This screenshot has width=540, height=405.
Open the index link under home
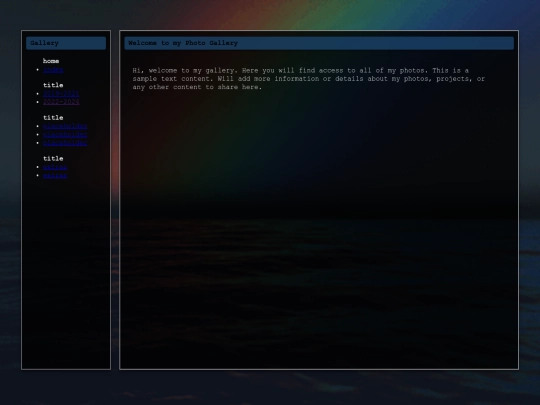[x=53, y=70]
